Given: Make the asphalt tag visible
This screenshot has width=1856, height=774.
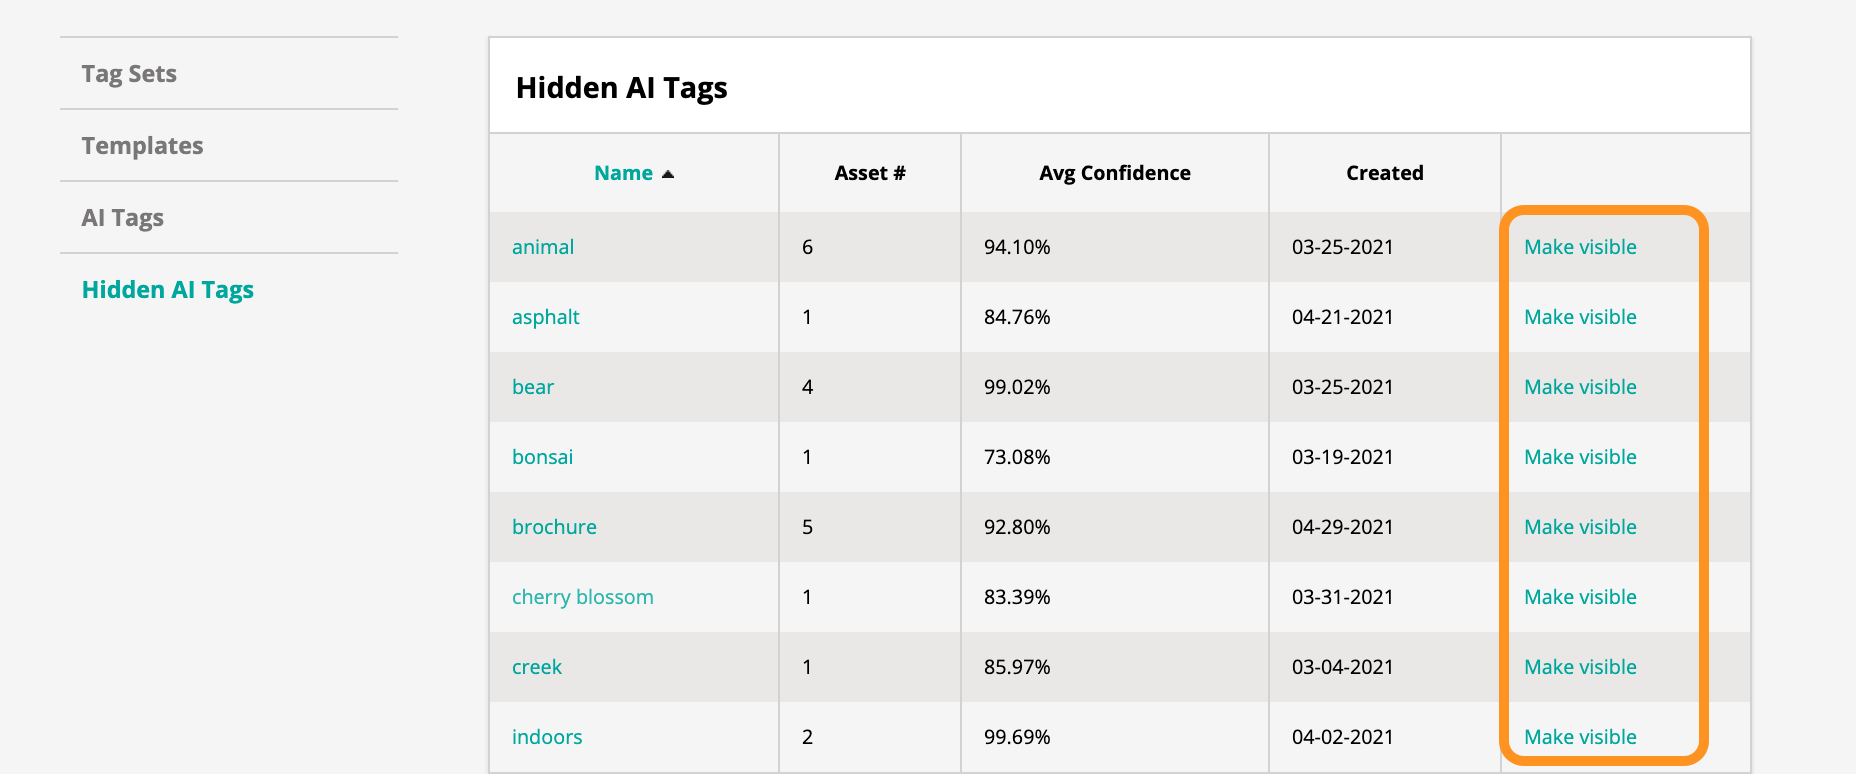Looking at the screenshot, I should (x=1580, y=317).
